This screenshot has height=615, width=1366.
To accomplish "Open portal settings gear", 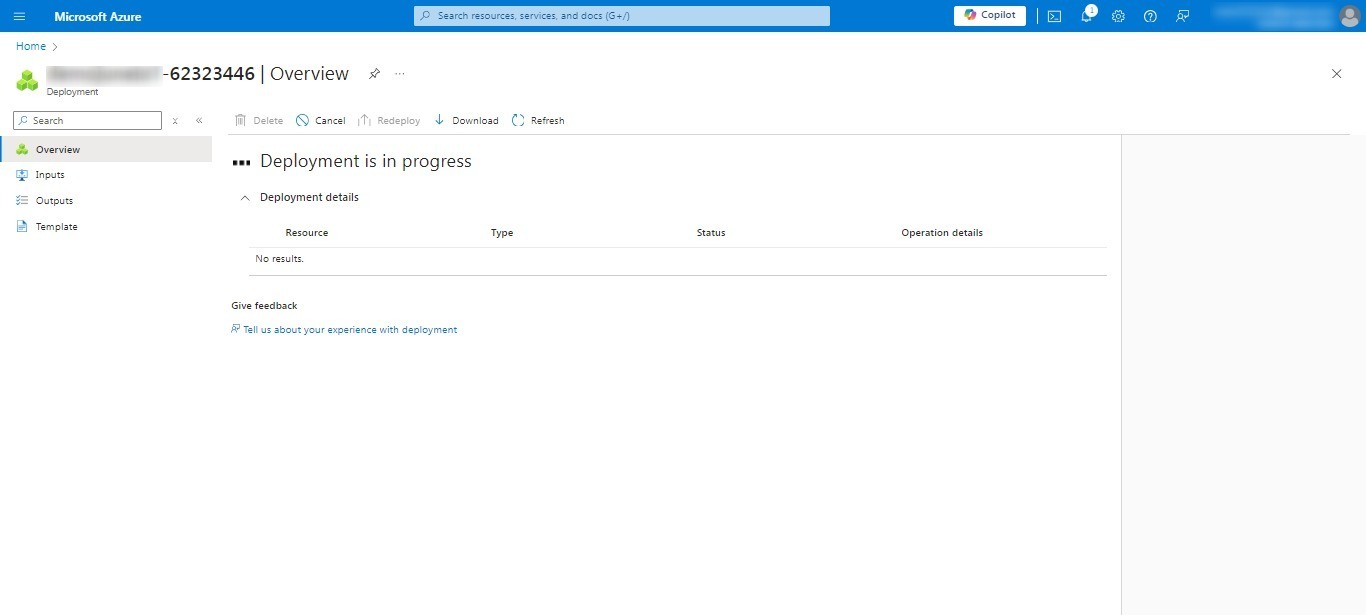I will [1118, 16].
